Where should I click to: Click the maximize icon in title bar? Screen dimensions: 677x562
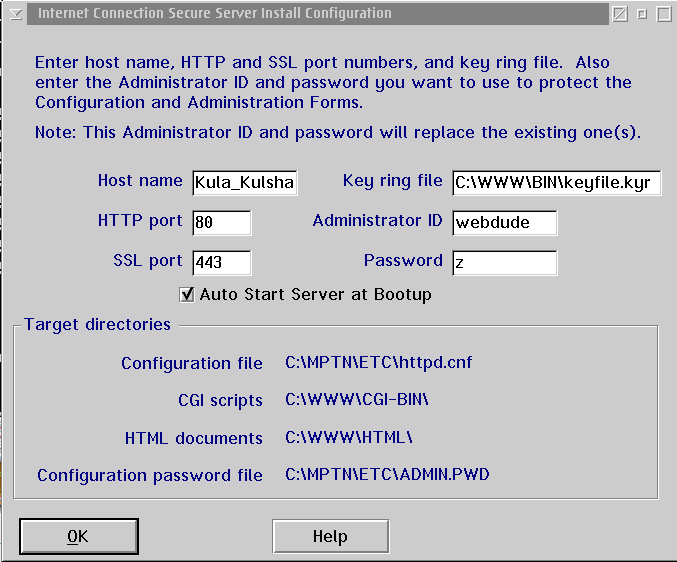[662, 14]
